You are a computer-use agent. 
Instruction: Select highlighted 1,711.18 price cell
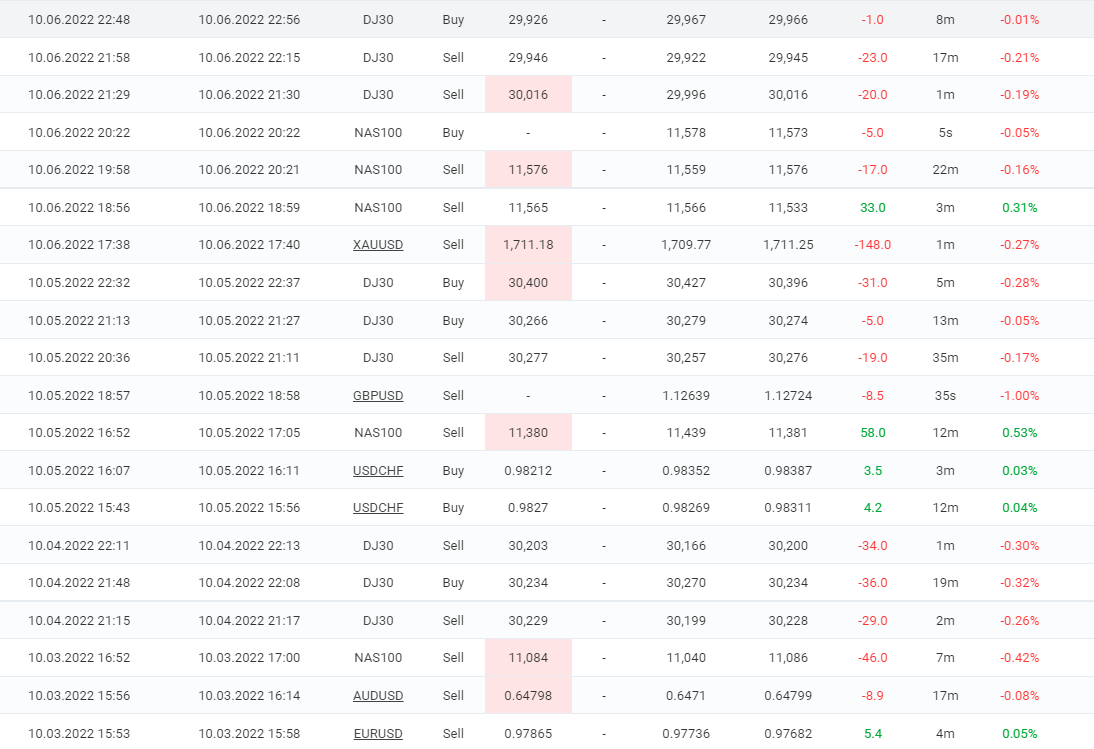click(x=528, y=245)
